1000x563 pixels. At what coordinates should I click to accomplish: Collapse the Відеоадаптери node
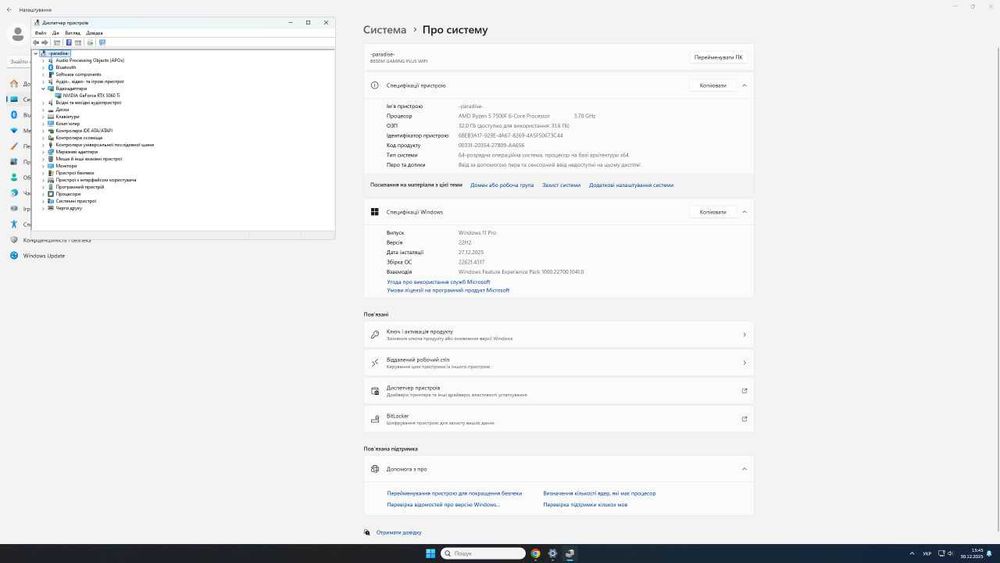click(x=43, y=89)
